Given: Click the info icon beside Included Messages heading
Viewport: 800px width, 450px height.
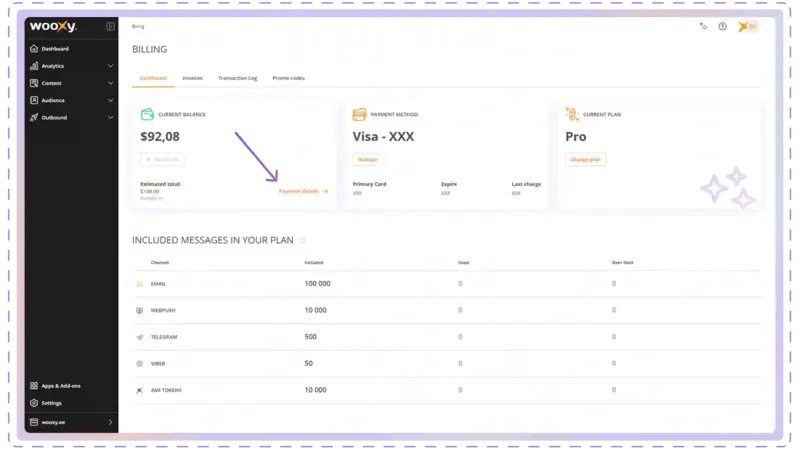Looking at the screenshot, I should click(303, 240).
